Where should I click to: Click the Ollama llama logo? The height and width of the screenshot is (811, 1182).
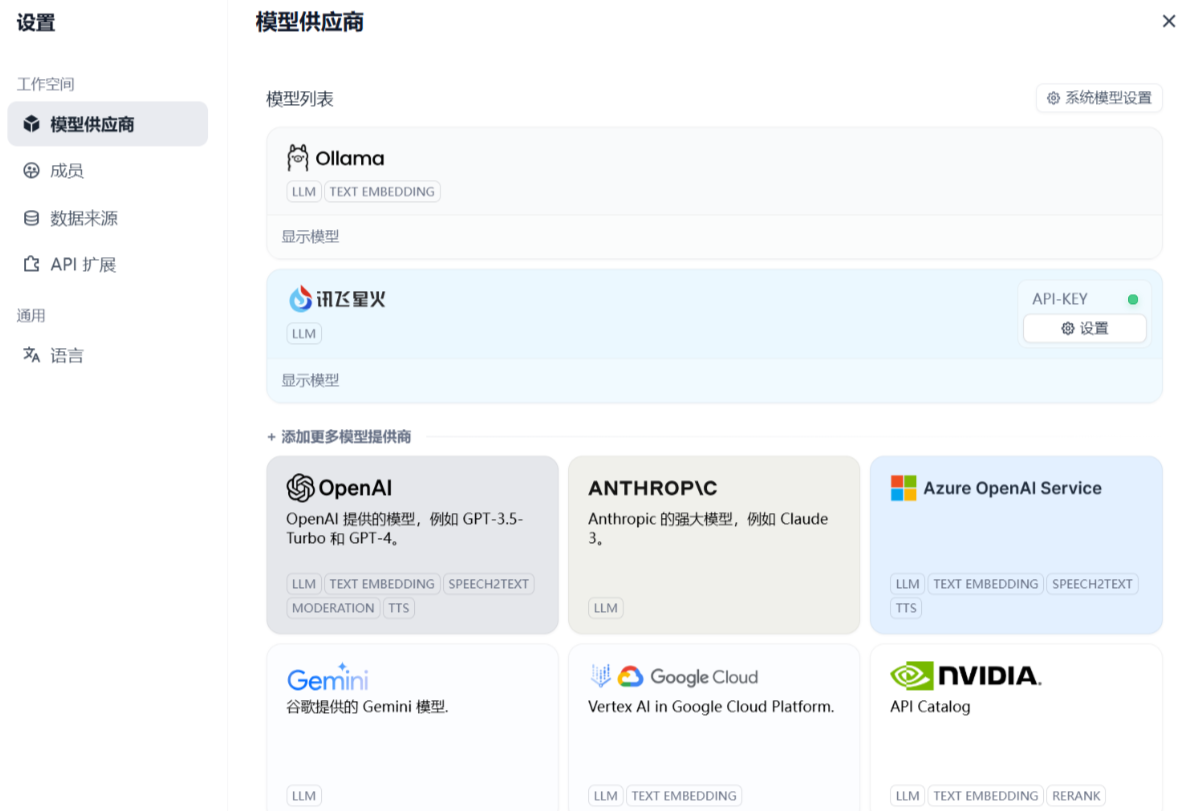[x=297, y=158]
